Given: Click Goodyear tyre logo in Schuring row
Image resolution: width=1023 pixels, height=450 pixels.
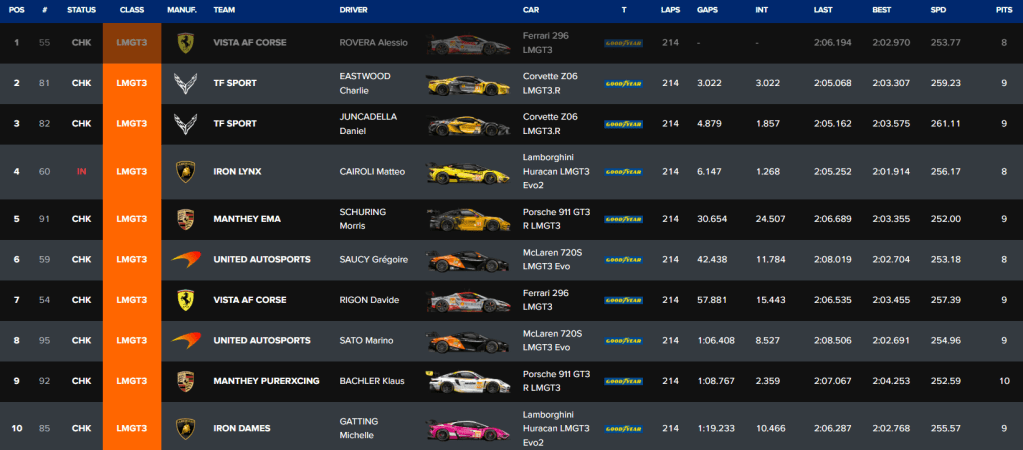Looking at the screenshot, I should tap(623, 219).
